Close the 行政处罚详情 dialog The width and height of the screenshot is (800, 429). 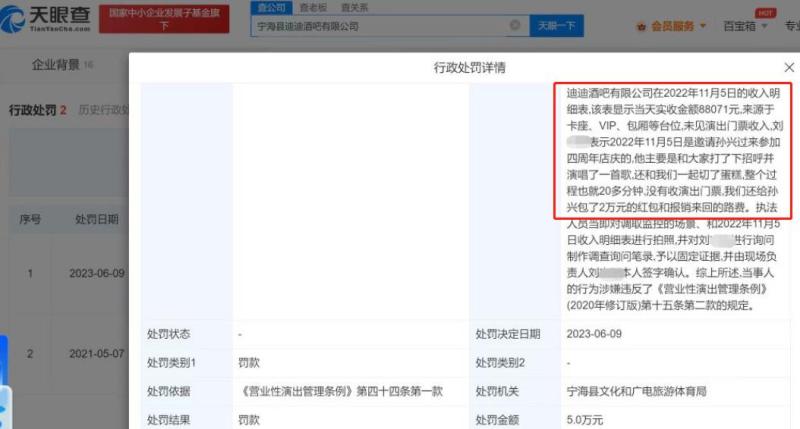(x=789, y=67)
